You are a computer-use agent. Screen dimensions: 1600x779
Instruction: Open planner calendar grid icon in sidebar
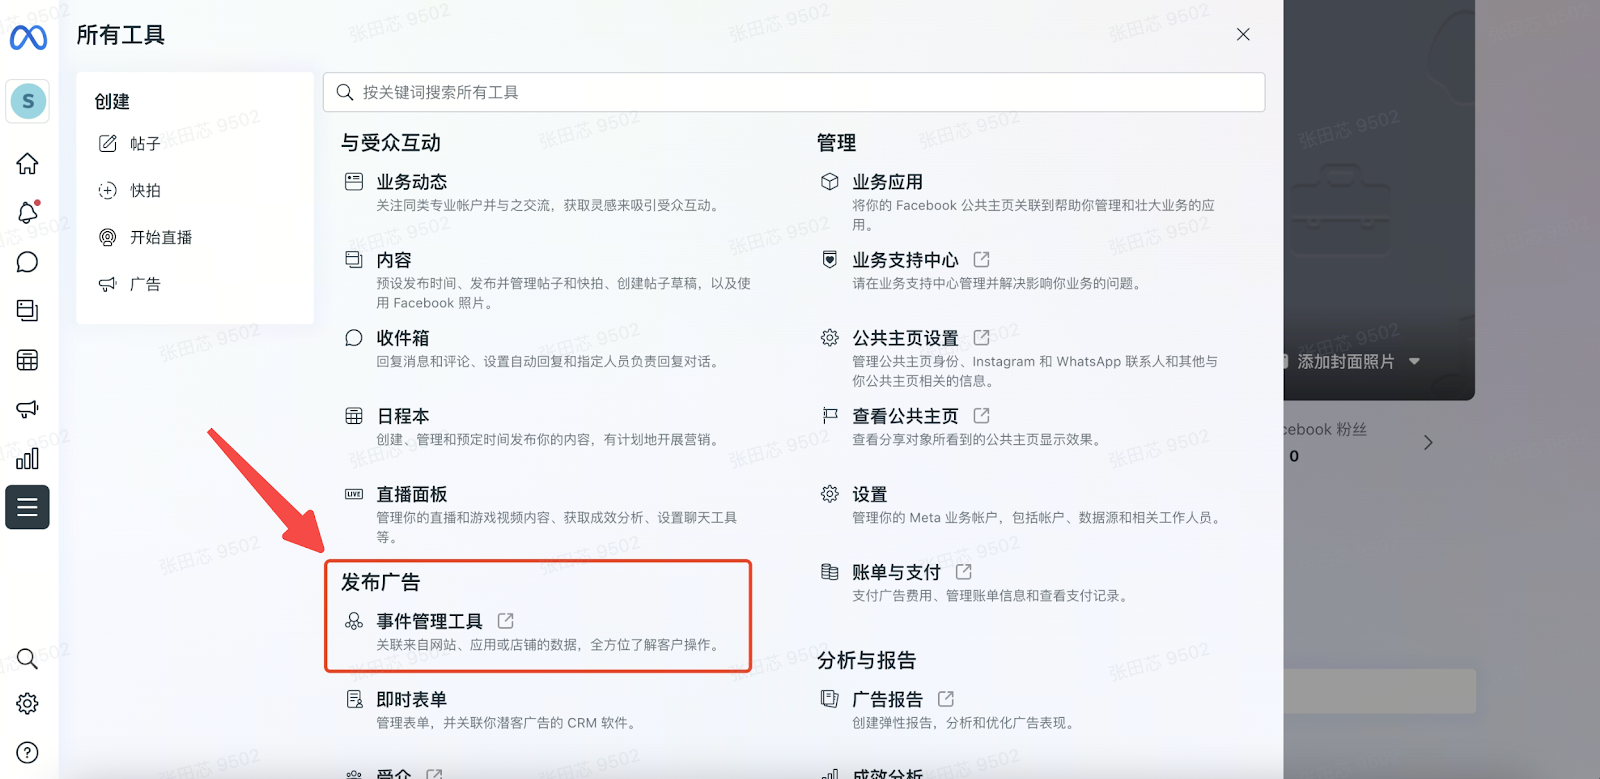(28, 360)
